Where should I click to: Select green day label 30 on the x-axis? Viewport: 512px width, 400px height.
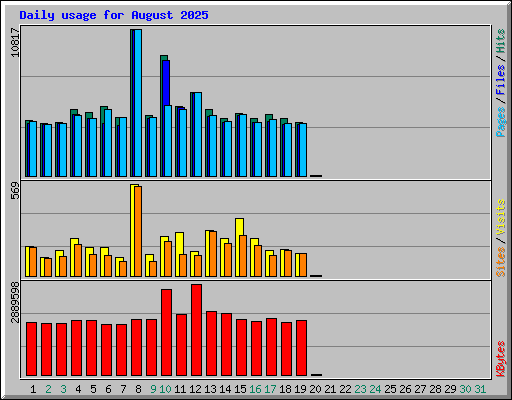(465, 389)
